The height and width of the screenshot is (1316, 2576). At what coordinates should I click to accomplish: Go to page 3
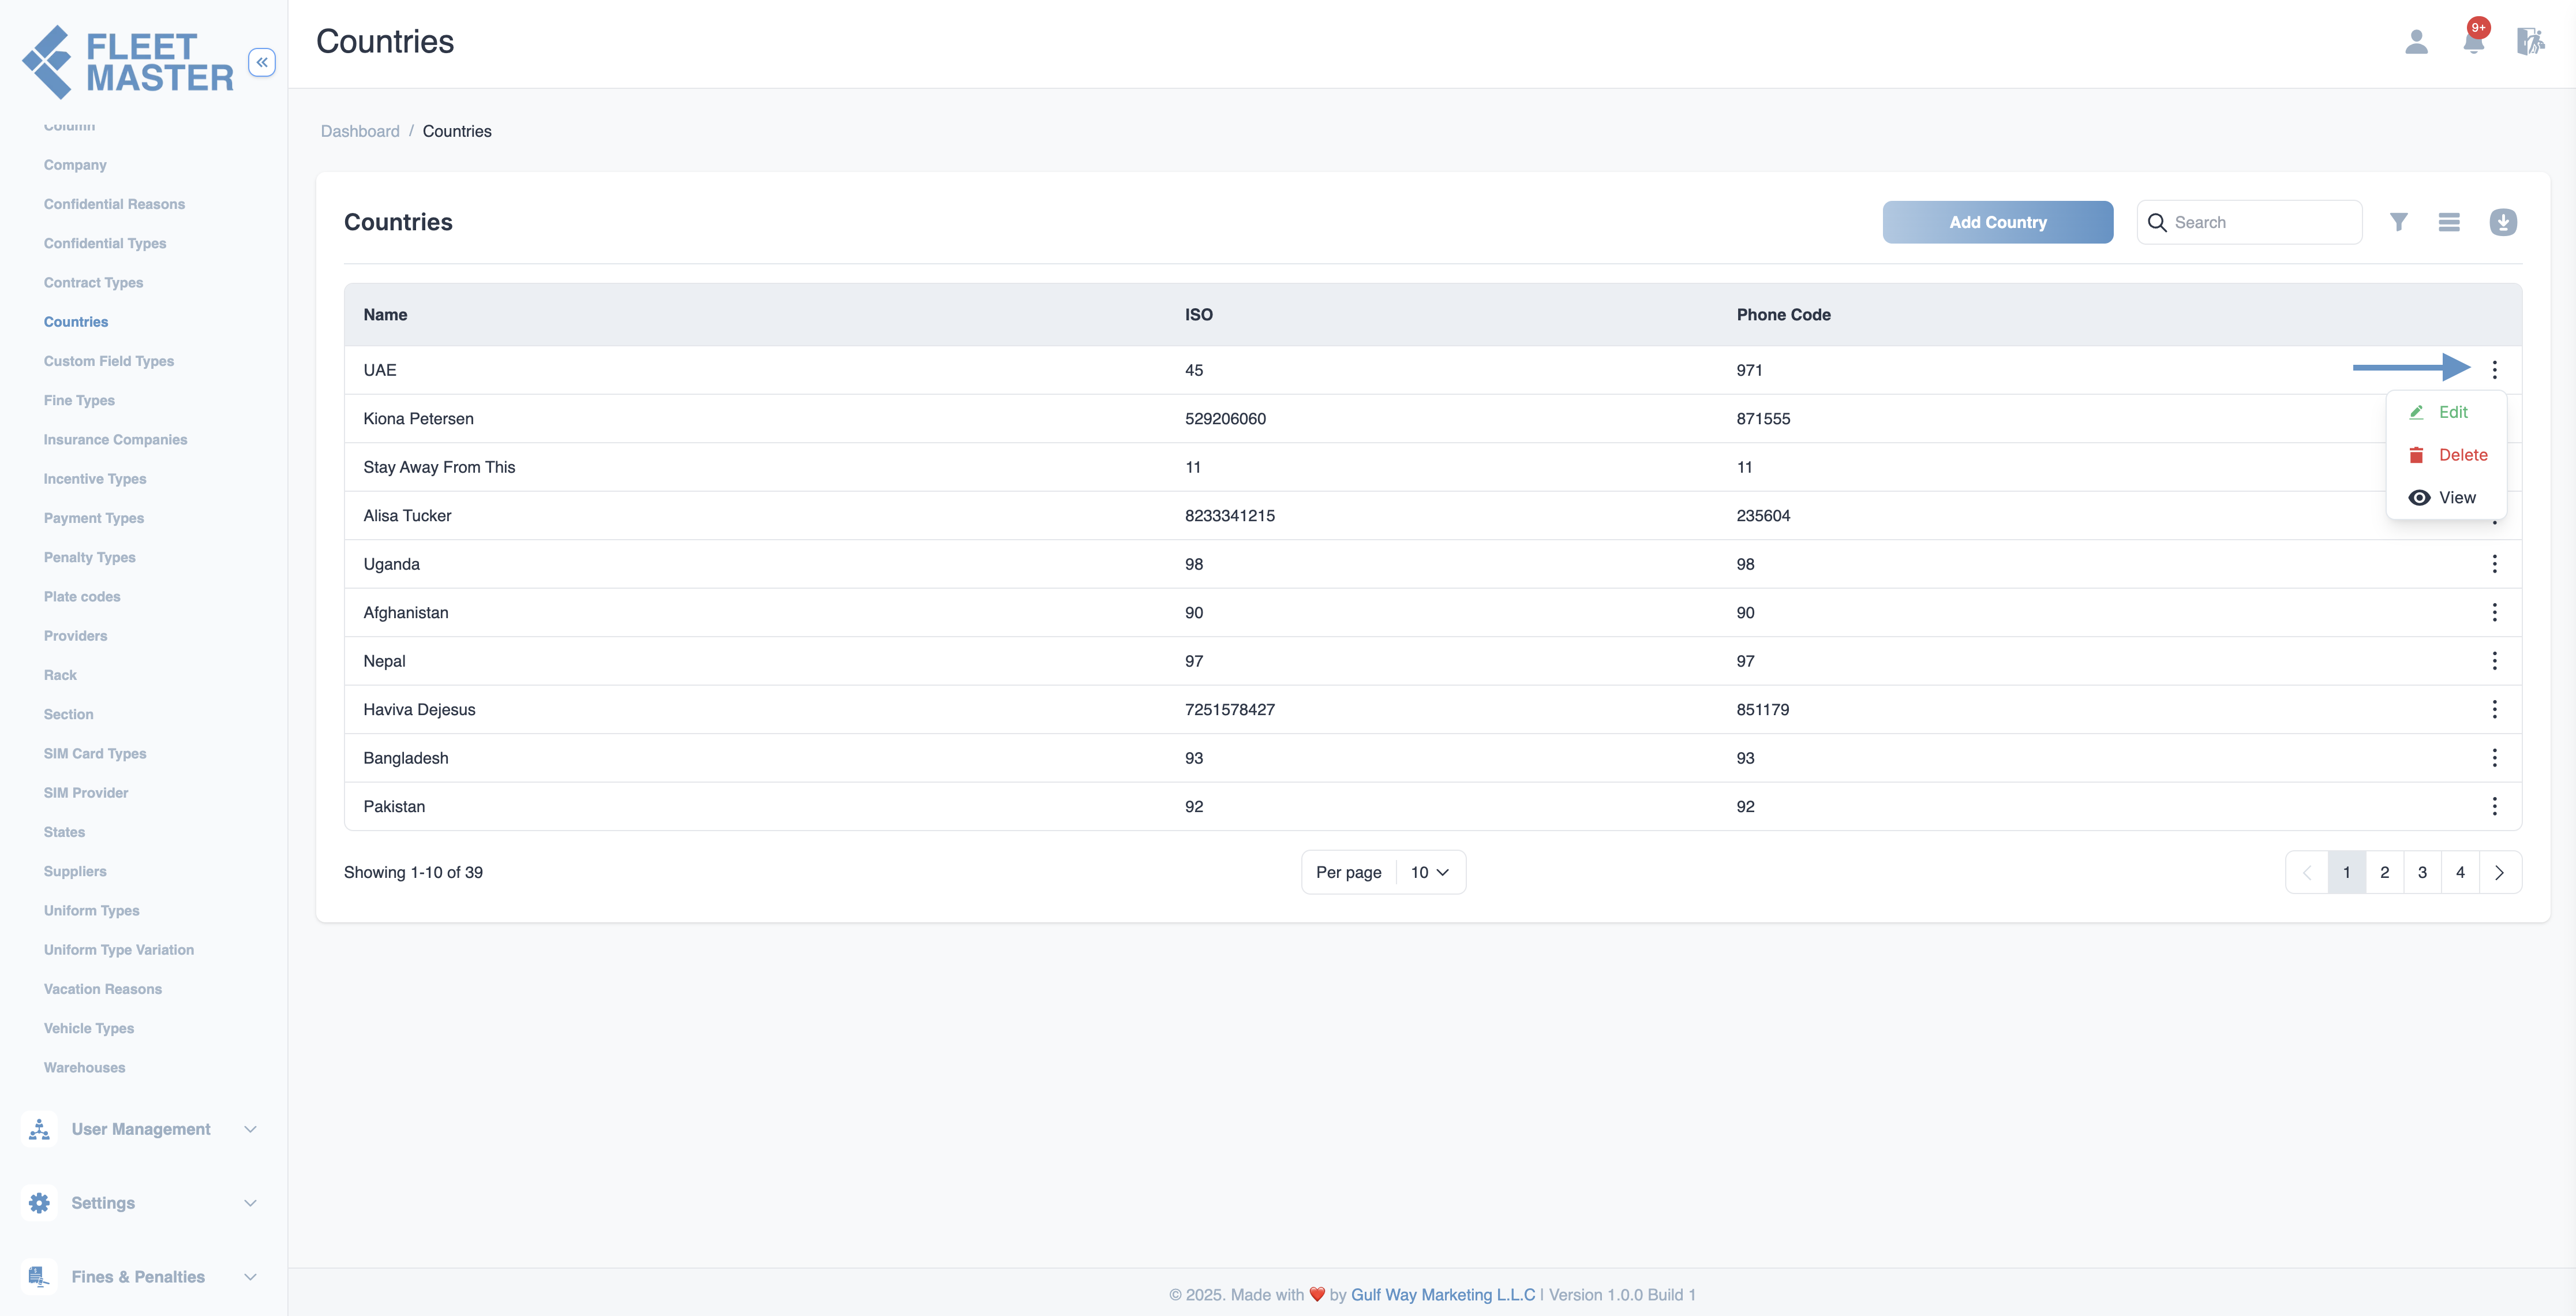click(x=2422, y=872)
